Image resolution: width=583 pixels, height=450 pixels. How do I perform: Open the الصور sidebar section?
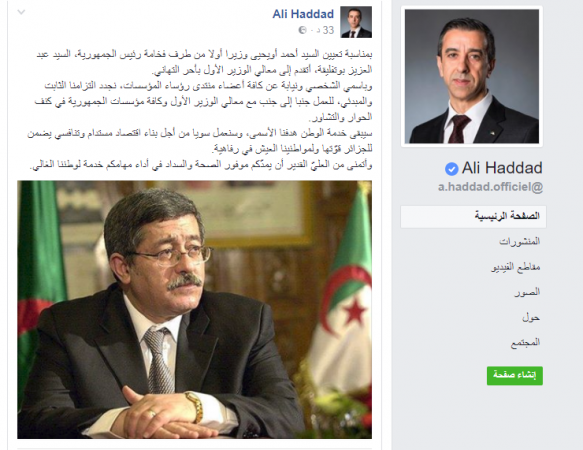527,292
